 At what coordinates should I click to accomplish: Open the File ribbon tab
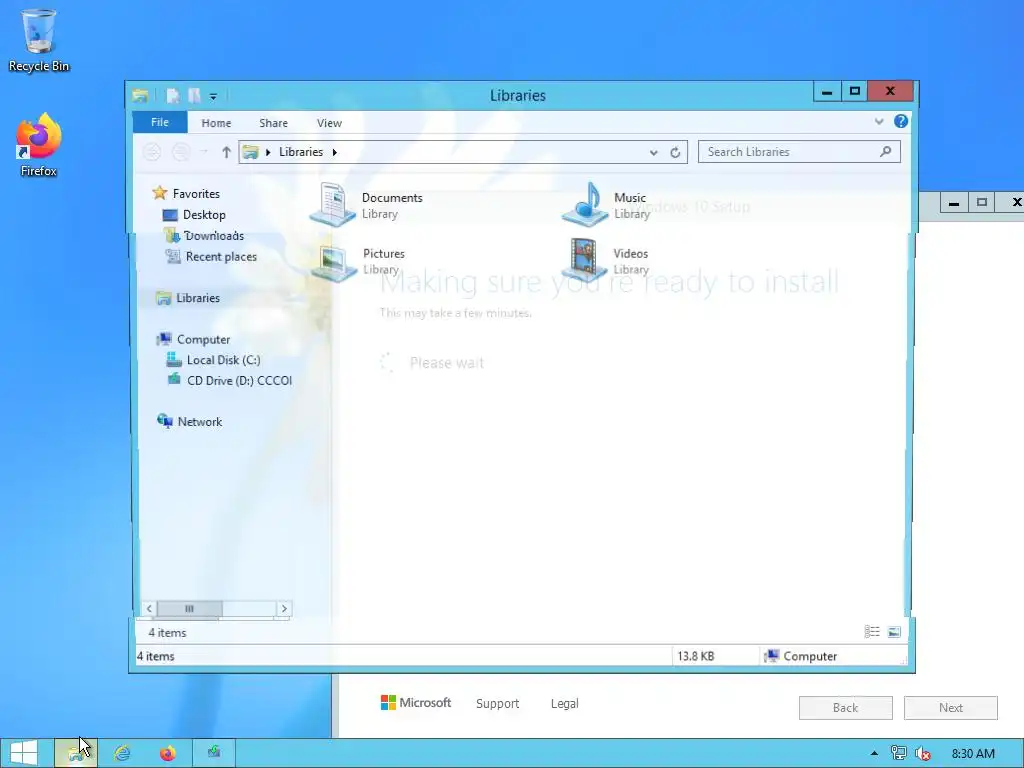[160, 122]
